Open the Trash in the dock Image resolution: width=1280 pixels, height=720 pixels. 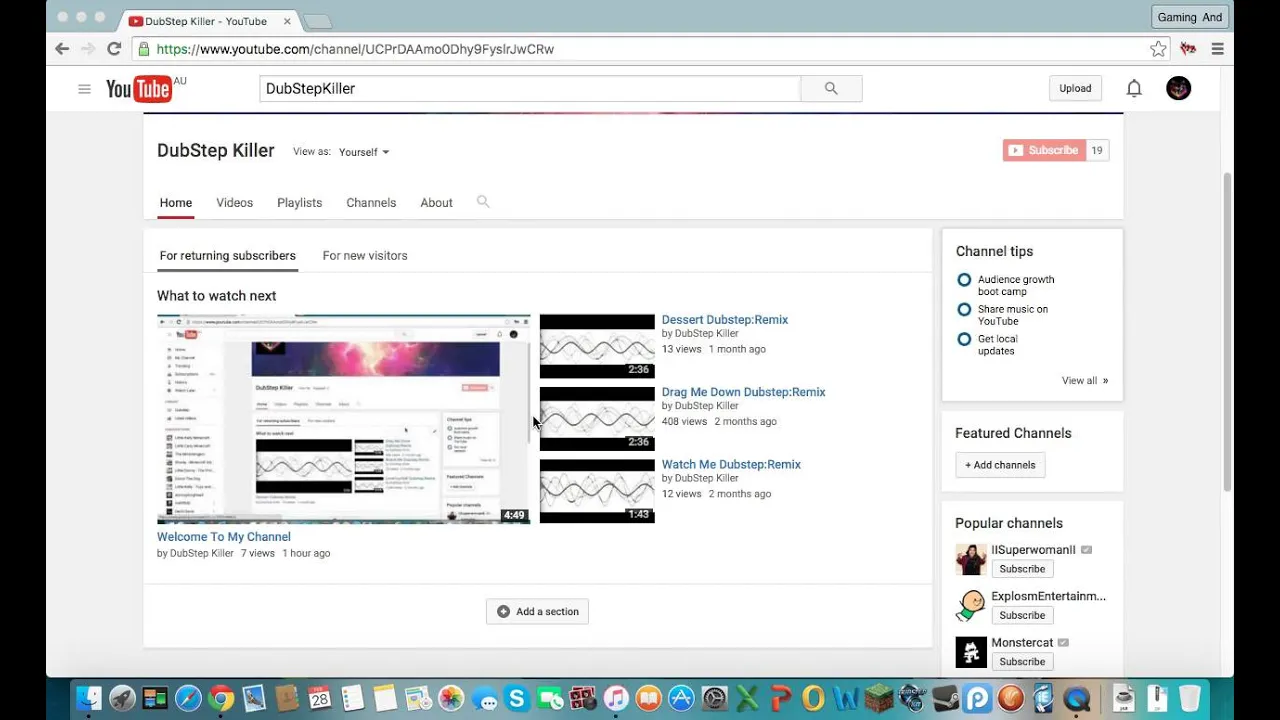(x=1189, y=698)
